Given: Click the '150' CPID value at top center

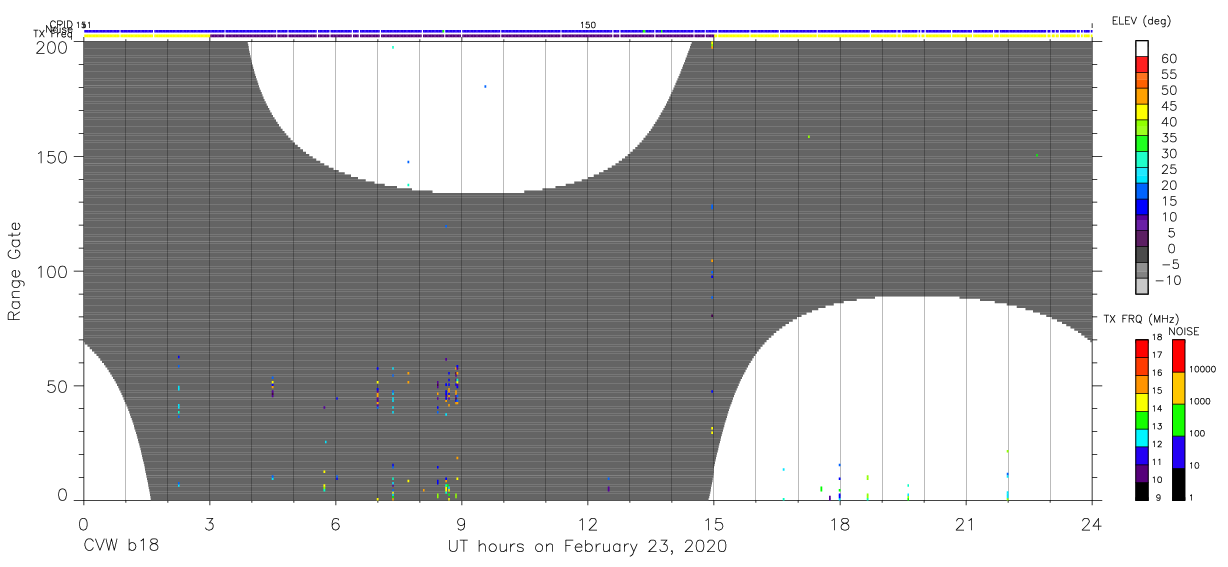Looking at the screenshot, I should (x=588, y=24).
